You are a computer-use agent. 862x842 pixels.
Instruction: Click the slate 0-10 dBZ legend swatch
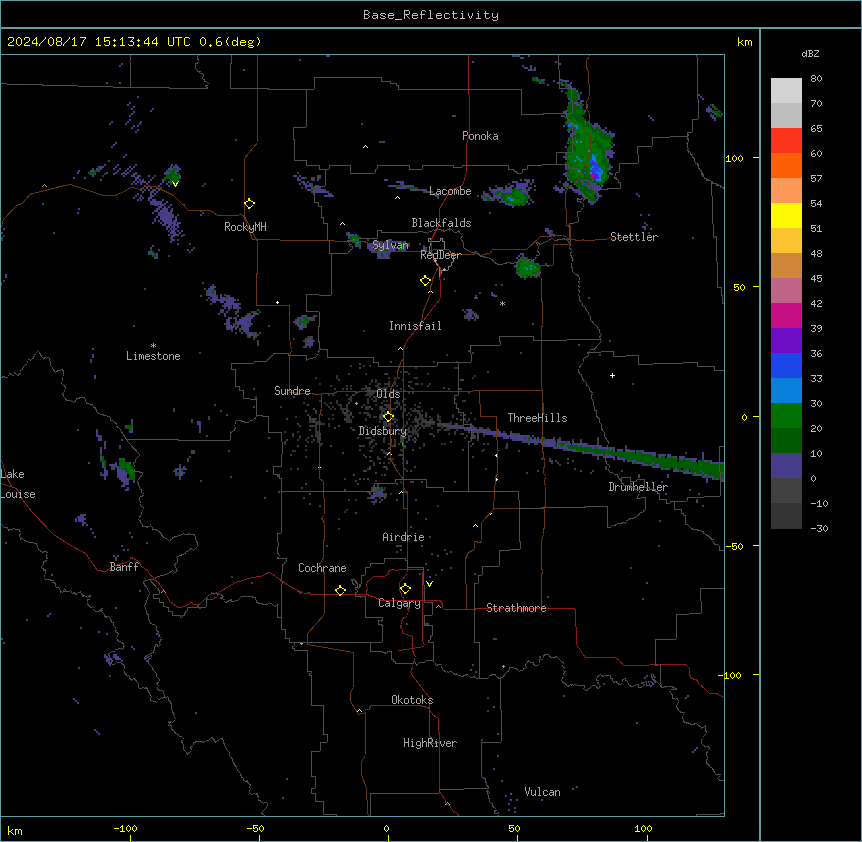click(x=786, y=466)
